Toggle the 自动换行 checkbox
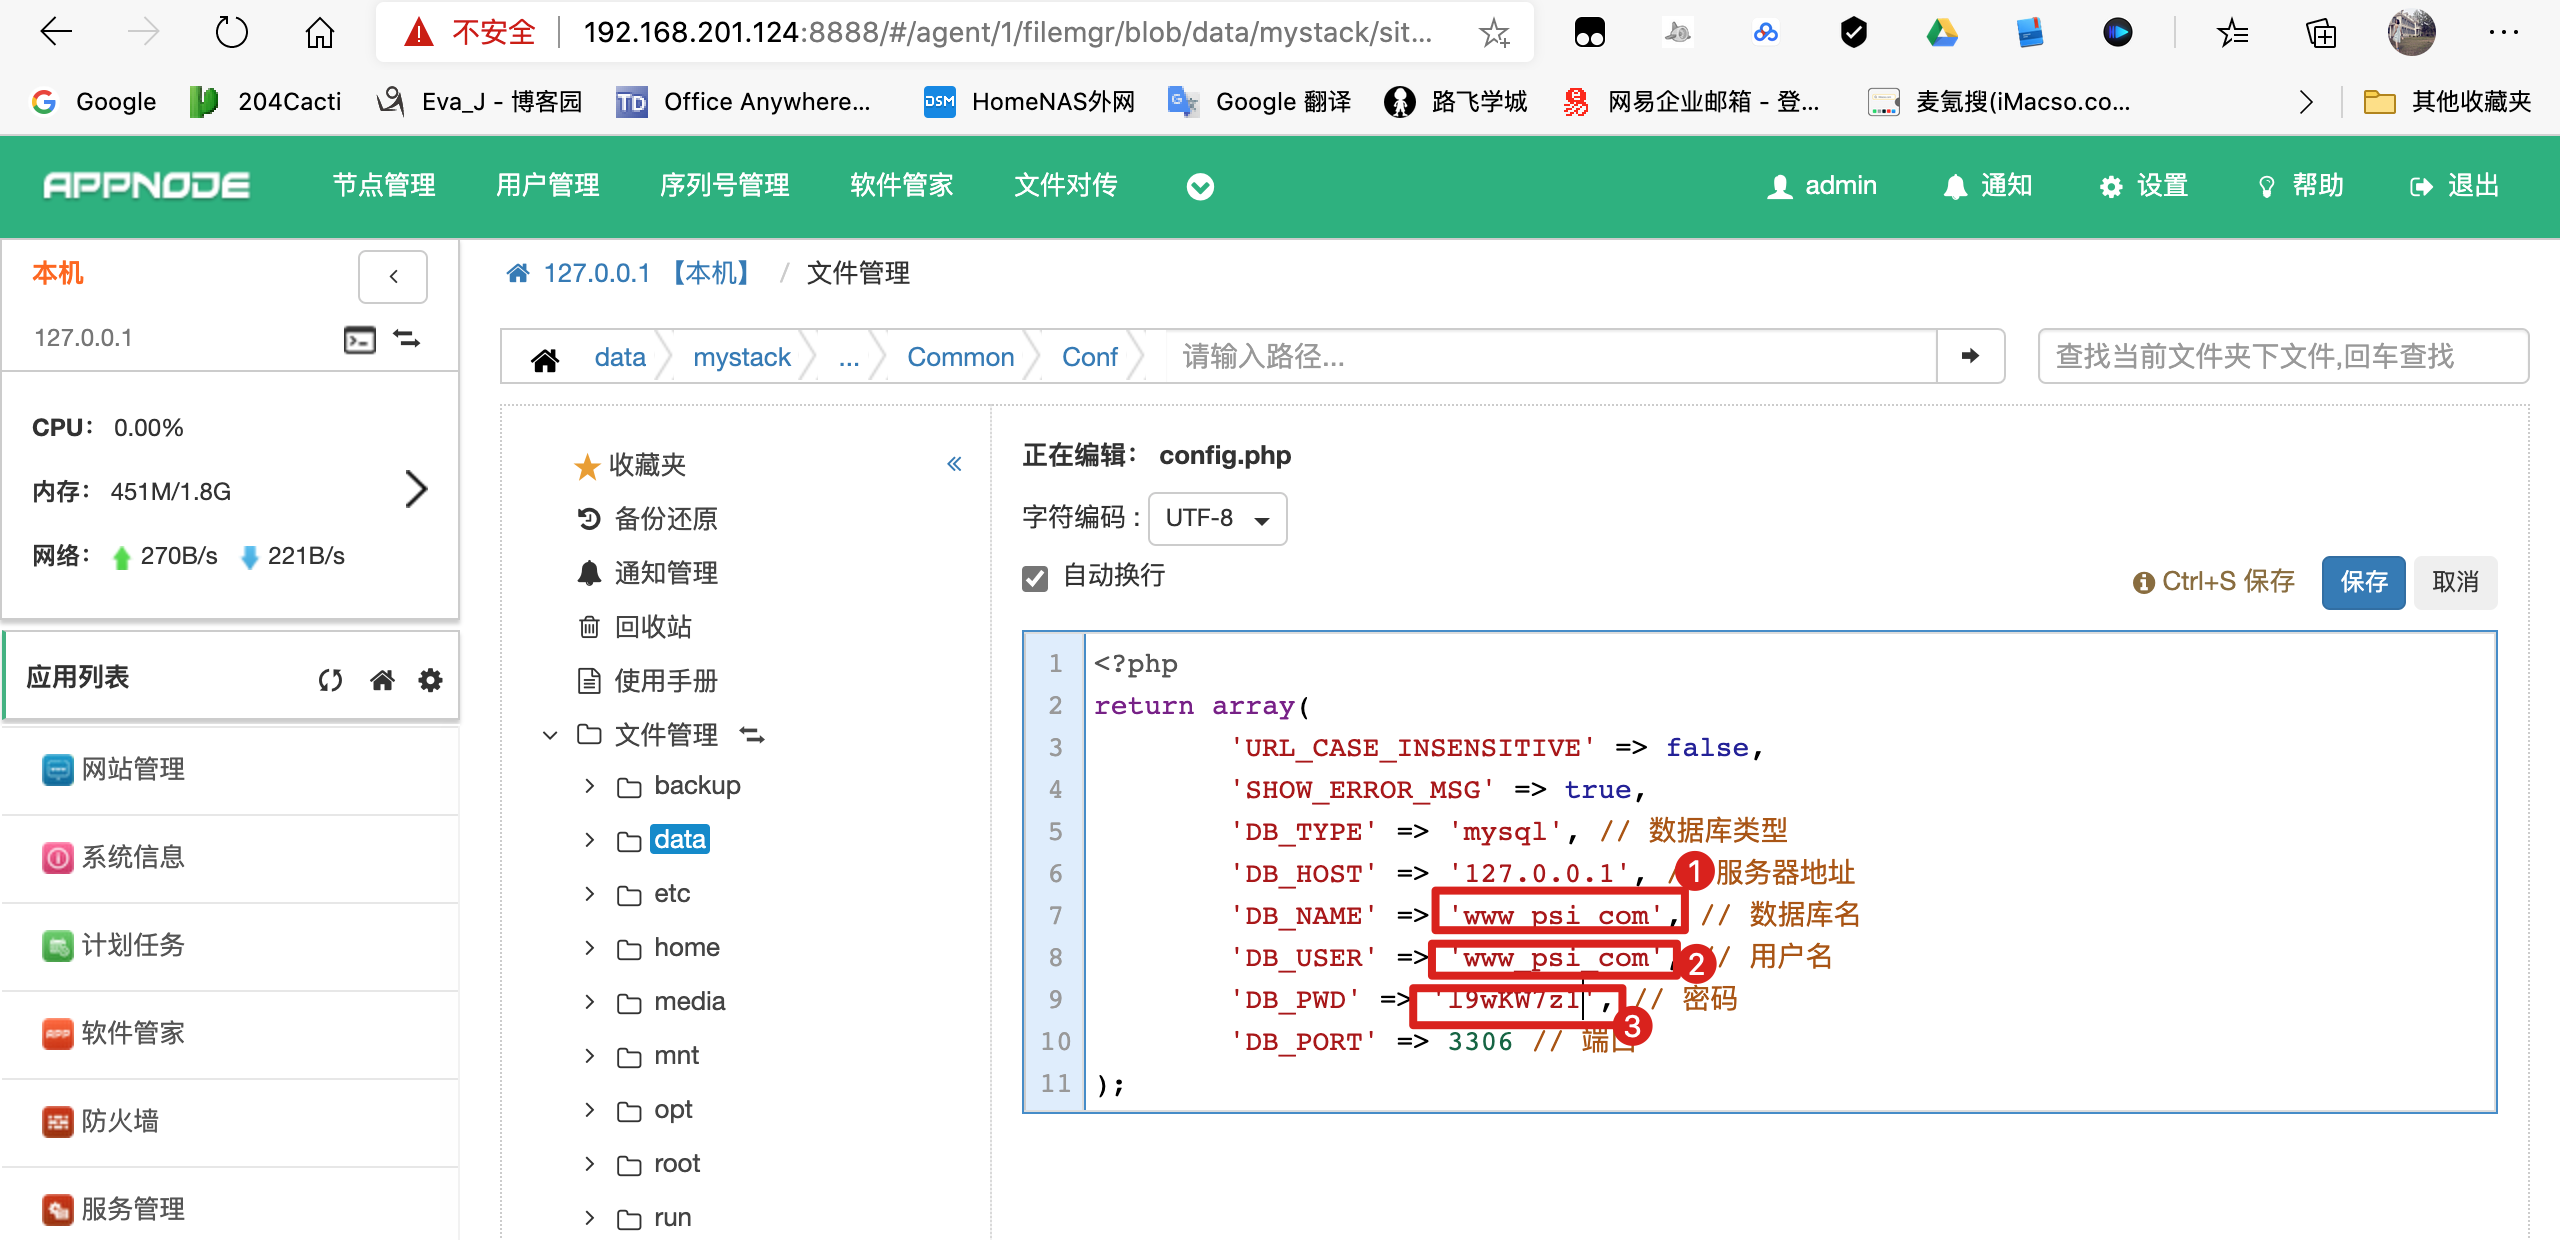This screenshot has height=1240, width=2560. point(1035,578)
